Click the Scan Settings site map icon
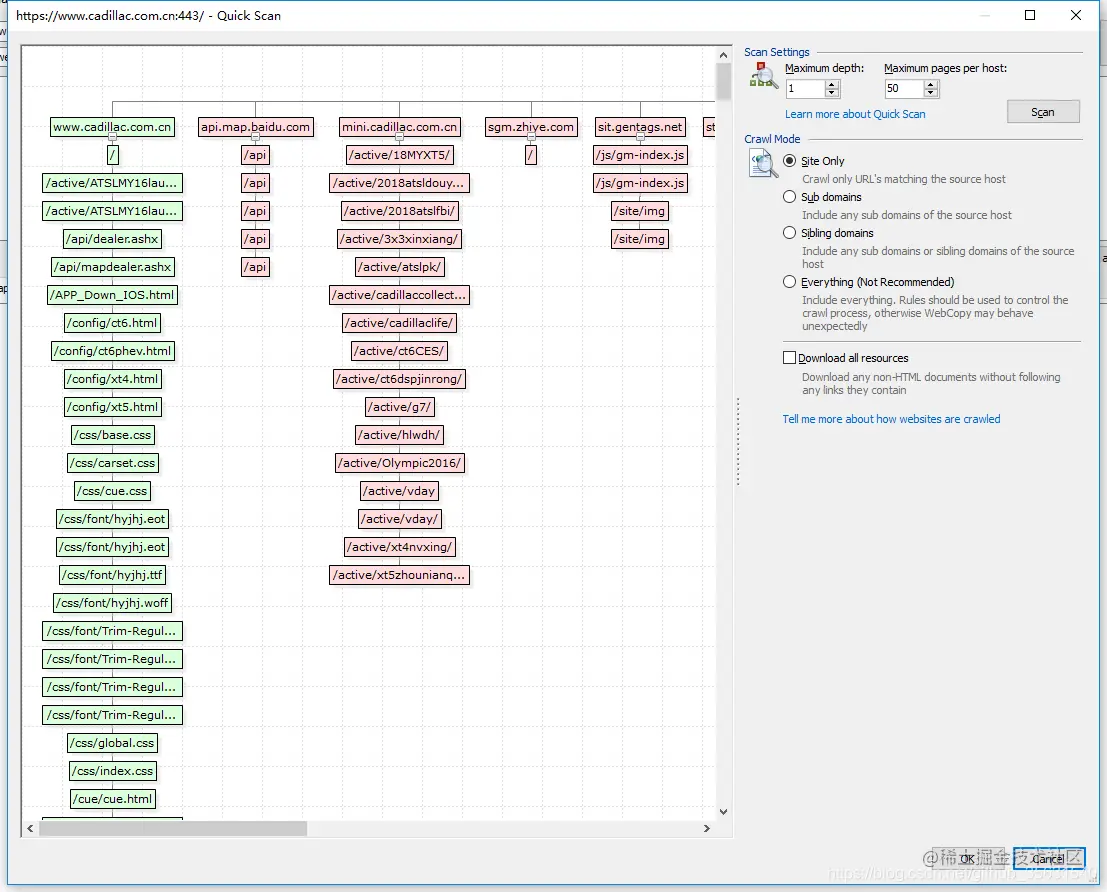 [763, 75]
